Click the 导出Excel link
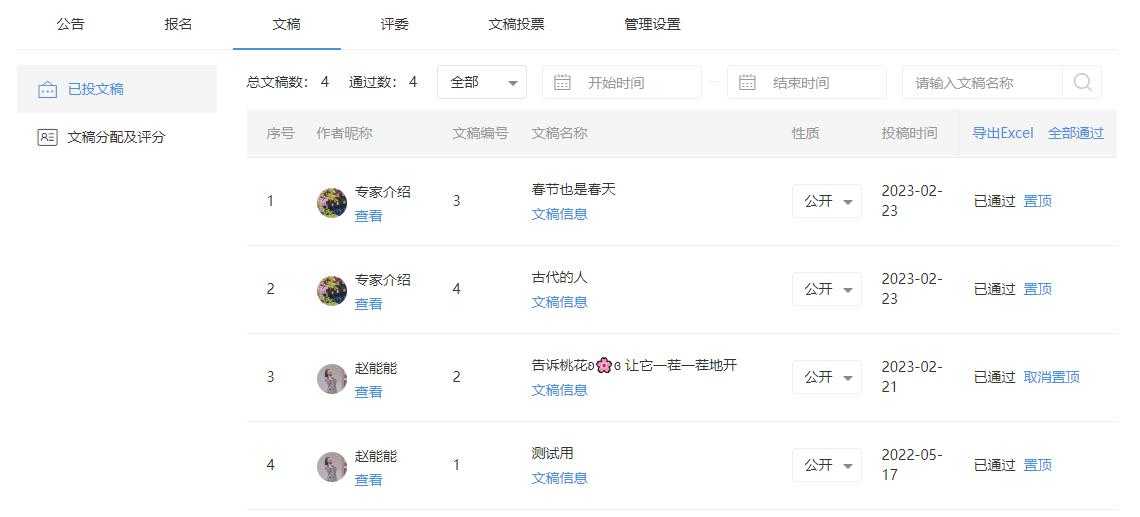Screen dimensions: 1140x517 click(1003, 133)
